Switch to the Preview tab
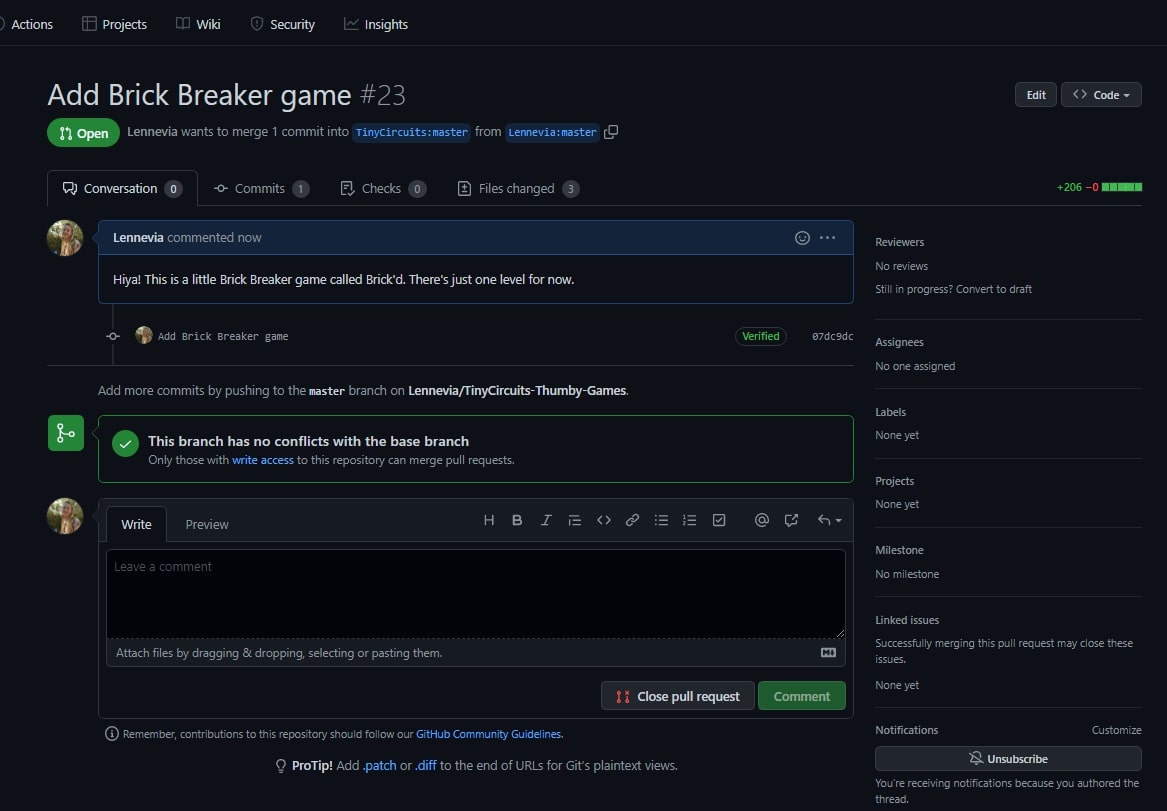This screenshot has width=1167, height=811. 207,524
